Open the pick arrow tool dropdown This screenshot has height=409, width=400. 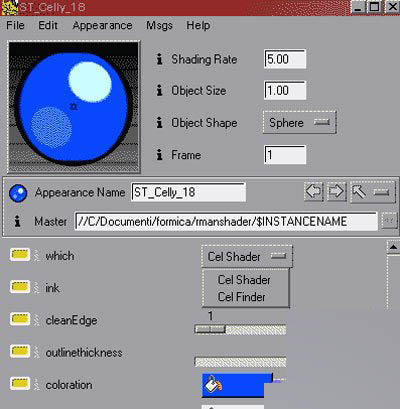tap(373, 192)
